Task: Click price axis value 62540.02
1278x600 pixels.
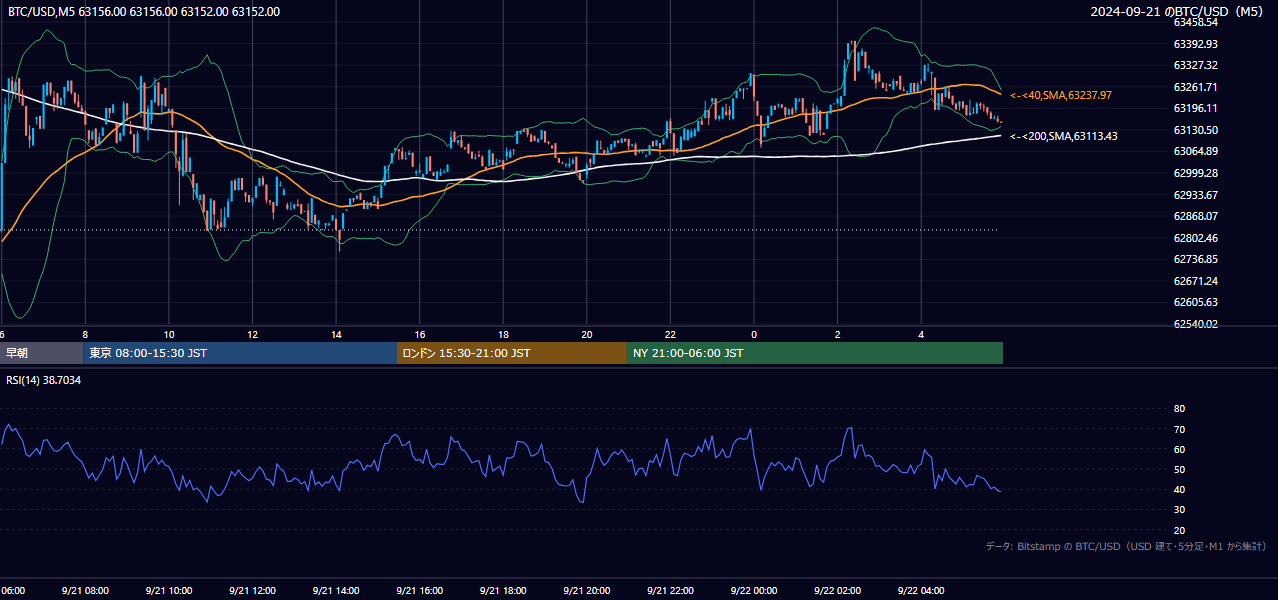Action: coord(1195,324)
